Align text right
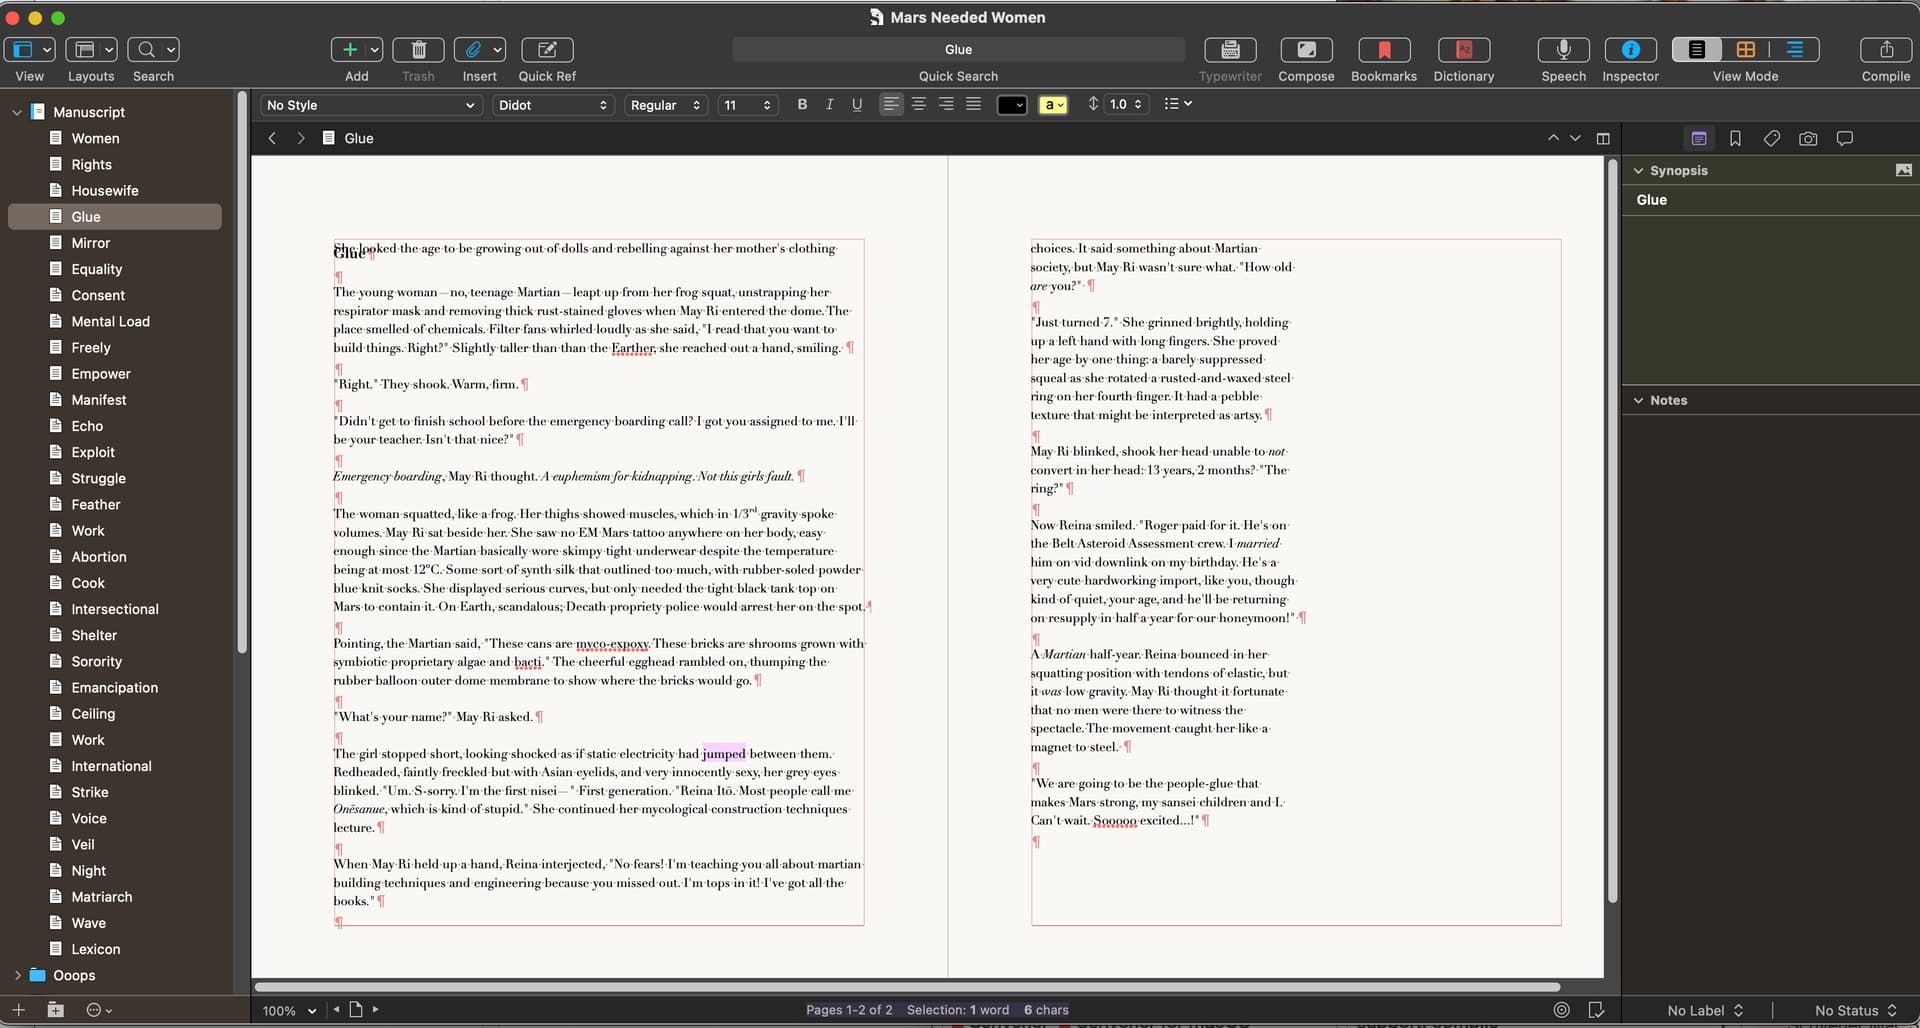This screenshot has width=1920, height=1028. click(946, 105)
